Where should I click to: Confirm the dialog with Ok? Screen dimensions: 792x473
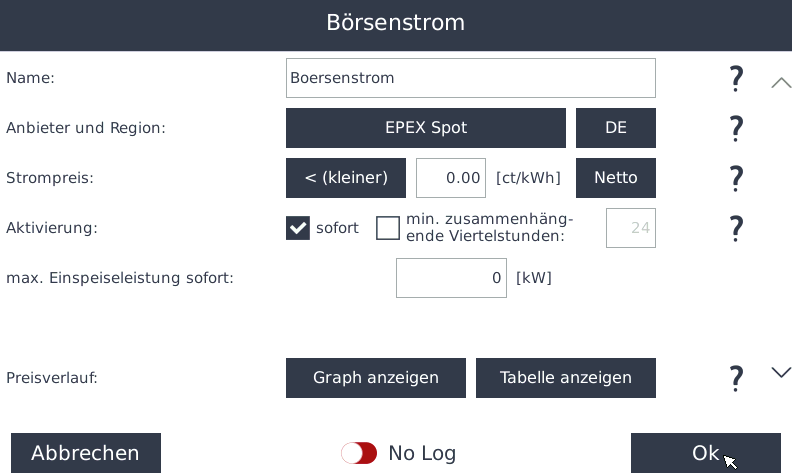[706, 453]
